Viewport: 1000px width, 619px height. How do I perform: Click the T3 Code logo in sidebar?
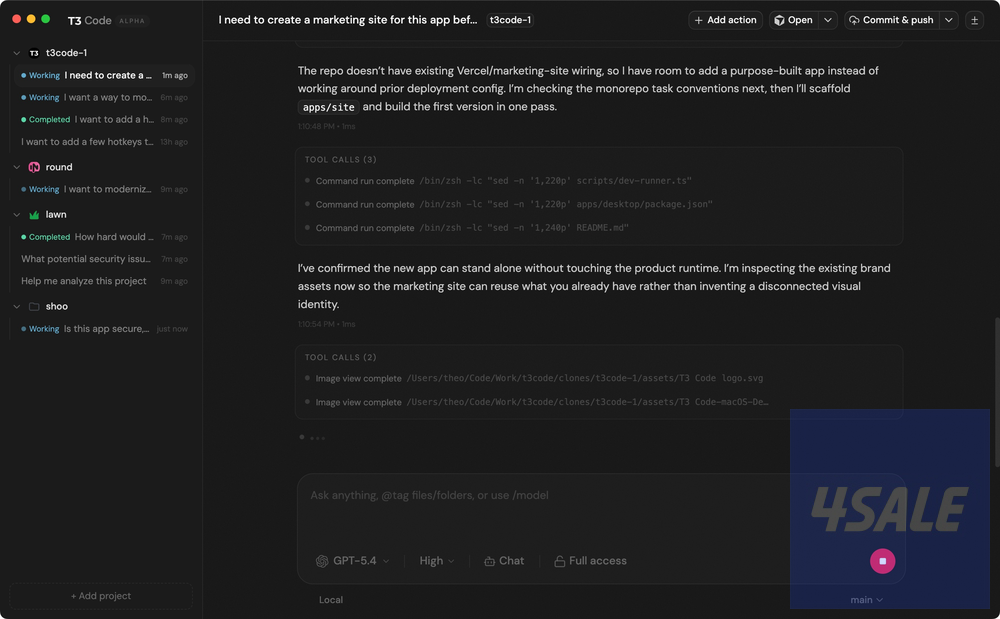[x=89, y=20]
